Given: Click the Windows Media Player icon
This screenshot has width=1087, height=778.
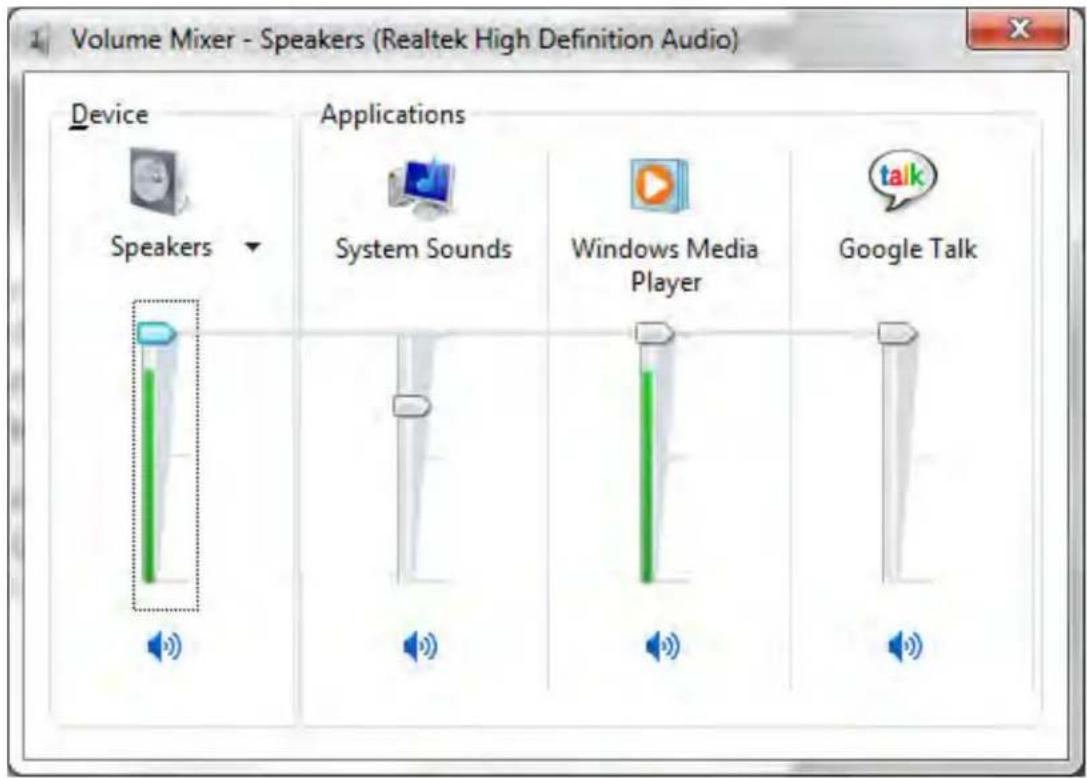Looking at the screenshot, I should pos(659,184).
